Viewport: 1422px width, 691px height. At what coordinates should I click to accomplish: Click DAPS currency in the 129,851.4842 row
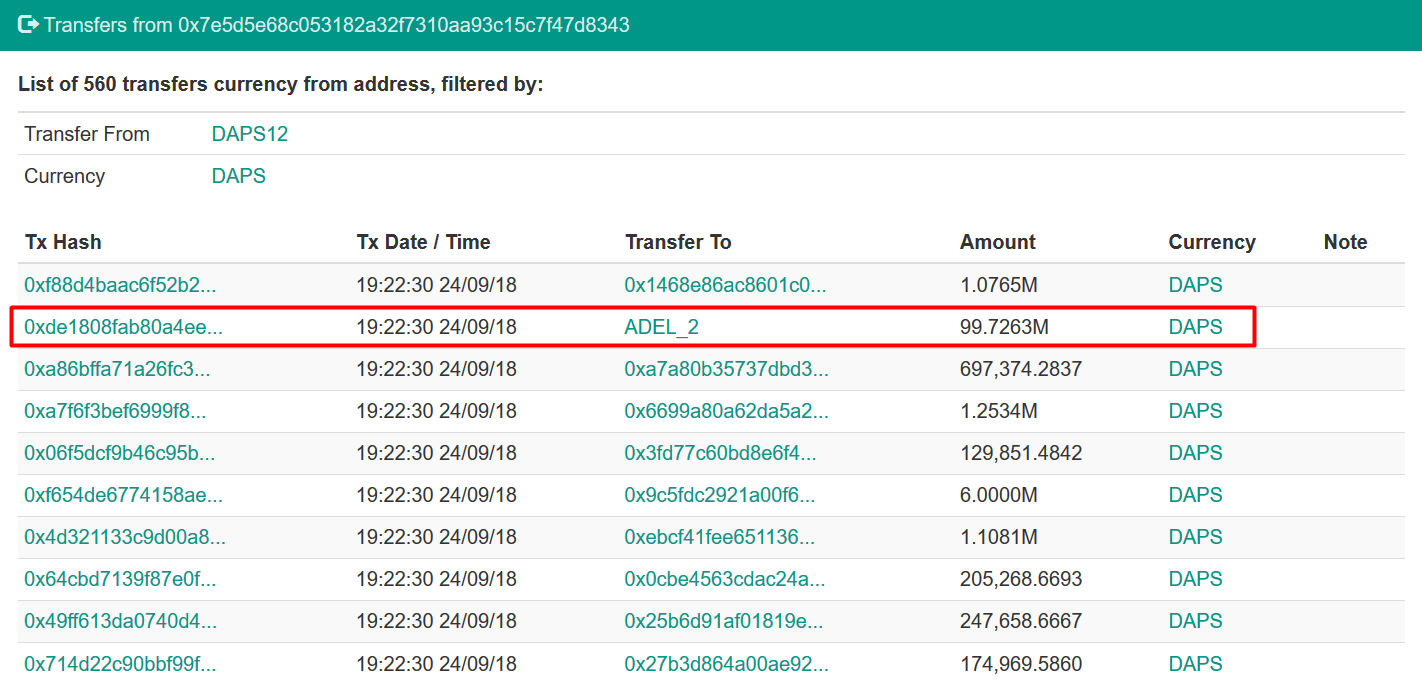coord(1195,453)
